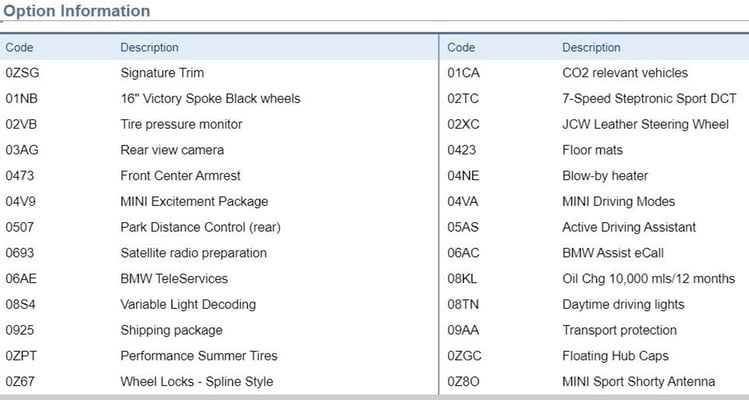Select the Satellite radio preparation row
749x400 pixels.
point(193,253)
